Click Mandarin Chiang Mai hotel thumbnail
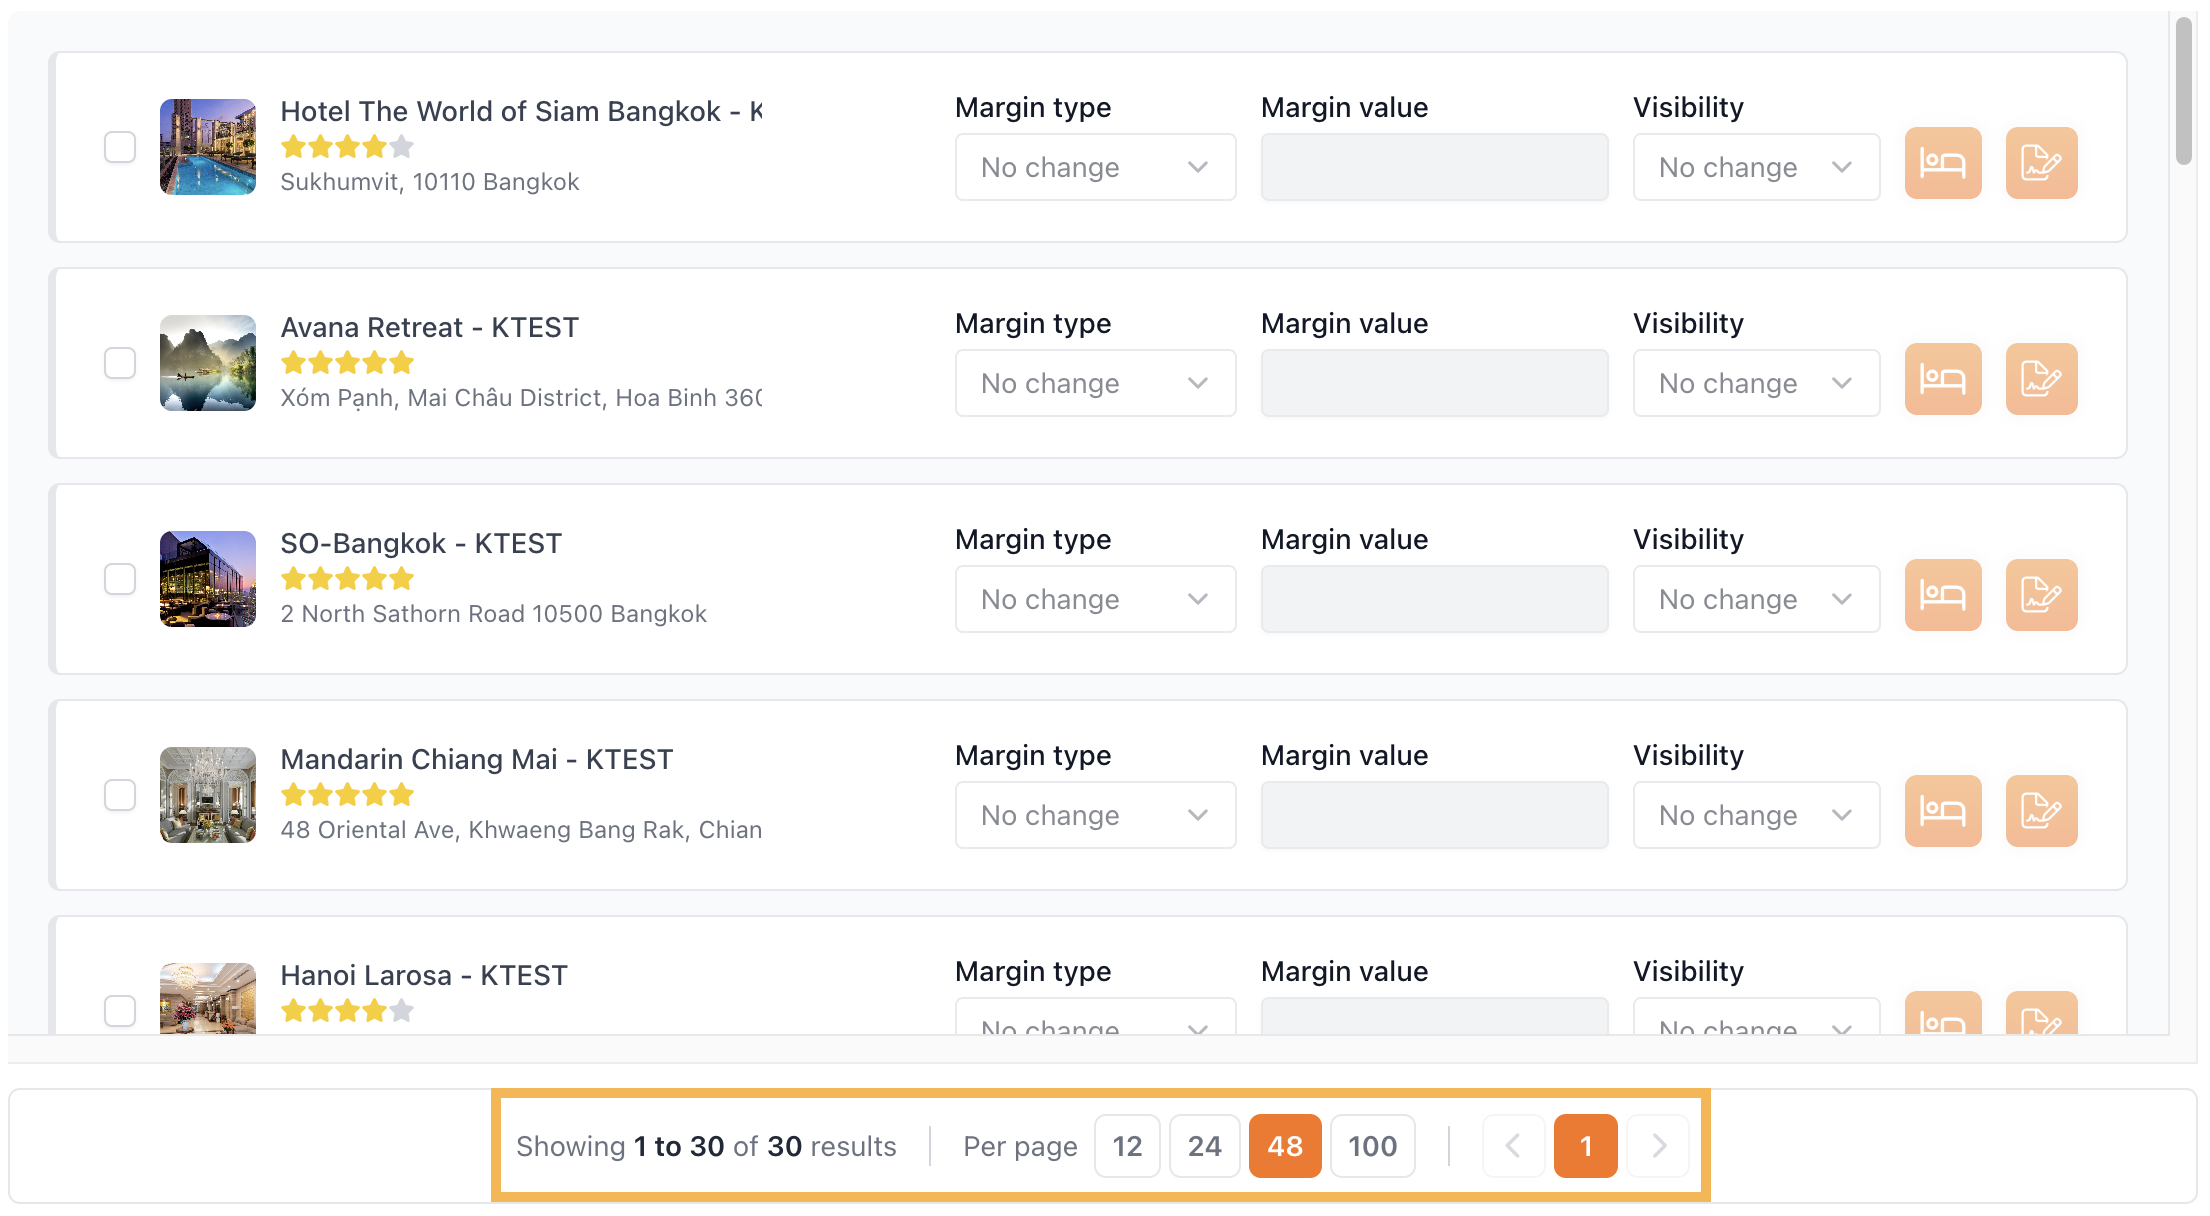 point(208,795)
